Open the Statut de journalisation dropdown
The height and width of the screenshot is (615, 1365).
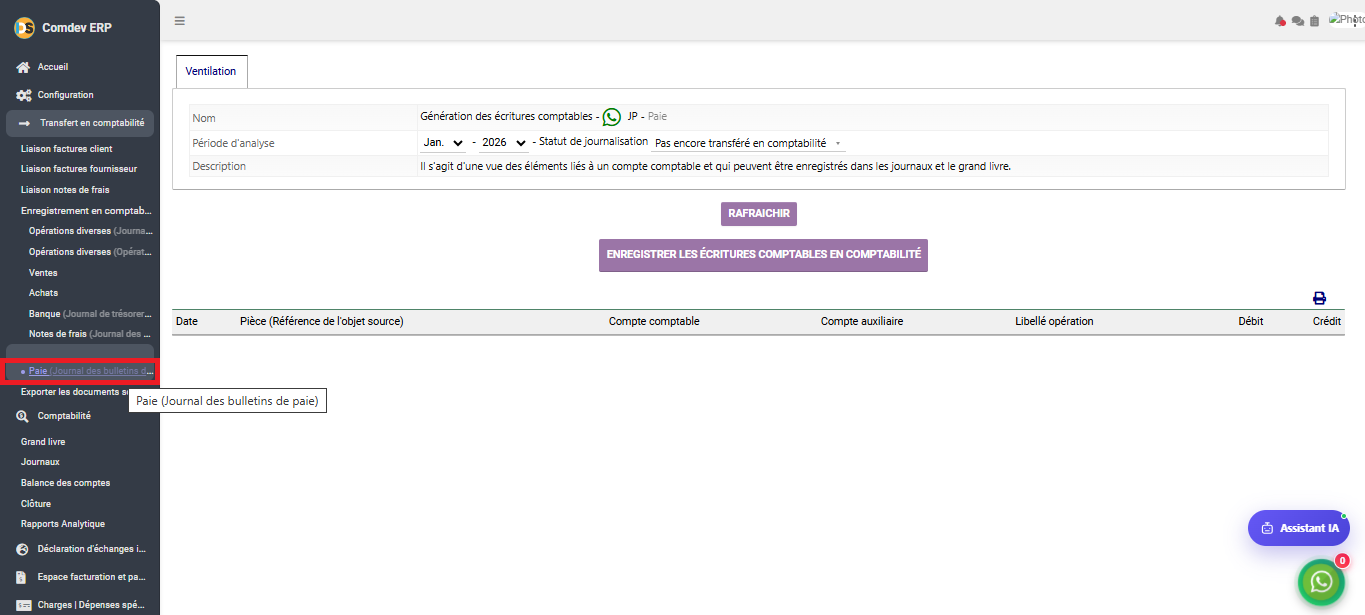pyautogui.click(x=748, y=143)
